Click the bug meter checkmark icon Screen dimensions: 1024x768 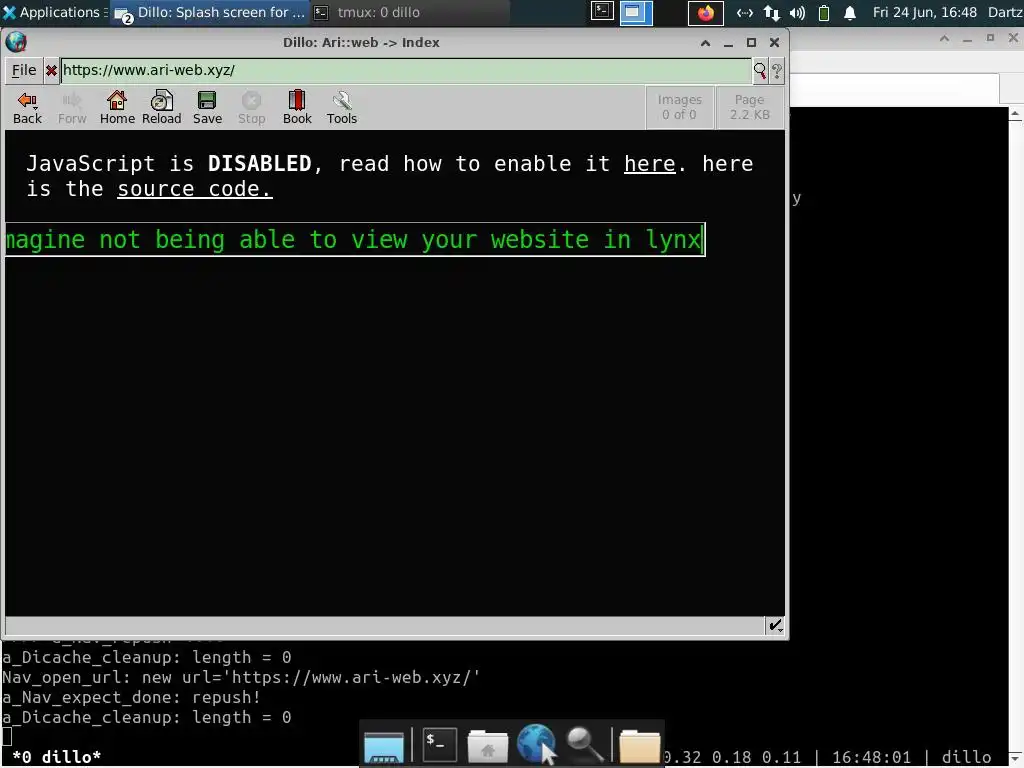(775, 626)
